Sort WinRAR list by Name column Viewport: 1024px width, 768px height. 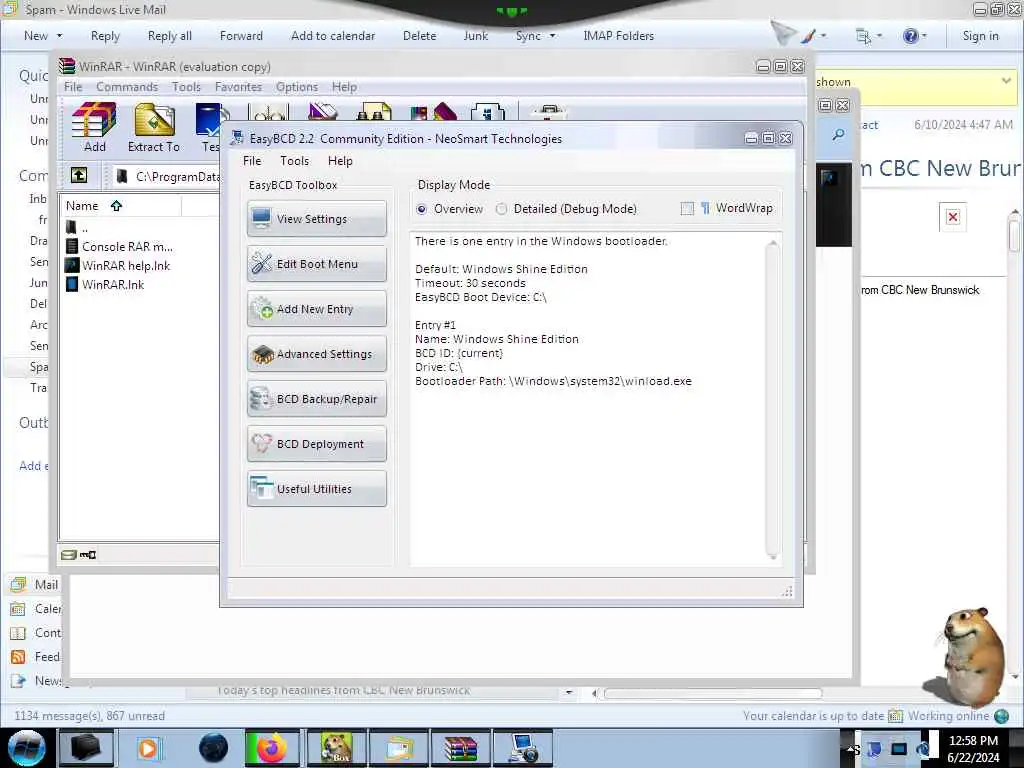coord(121,206)
